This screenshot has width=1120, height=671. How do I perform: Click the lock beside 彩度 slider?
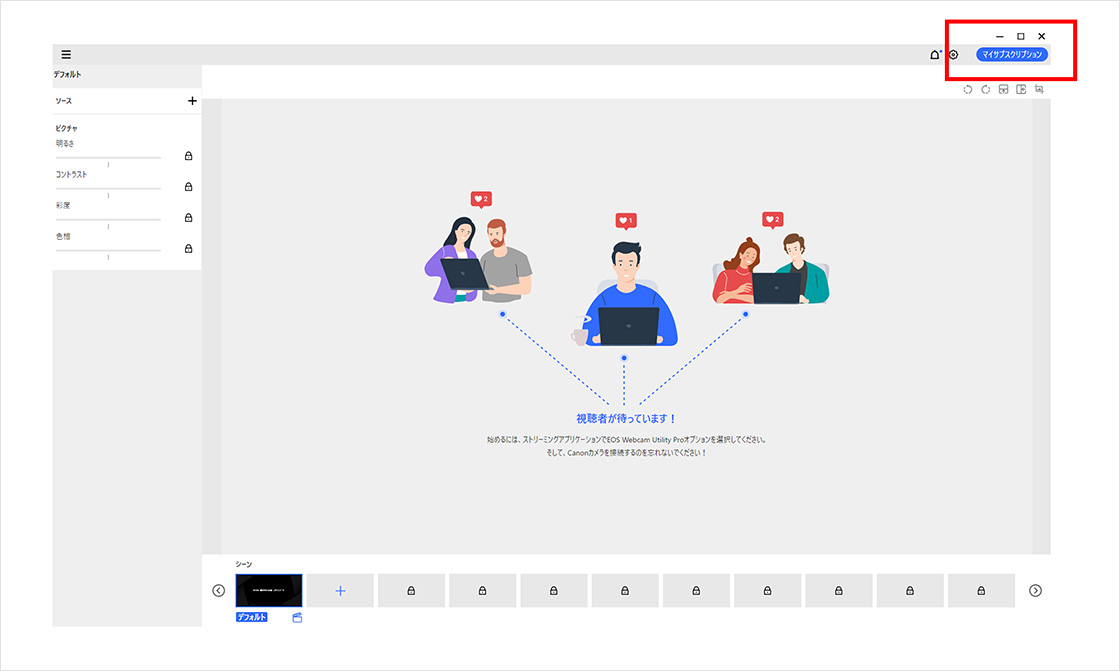click(188, 218)
